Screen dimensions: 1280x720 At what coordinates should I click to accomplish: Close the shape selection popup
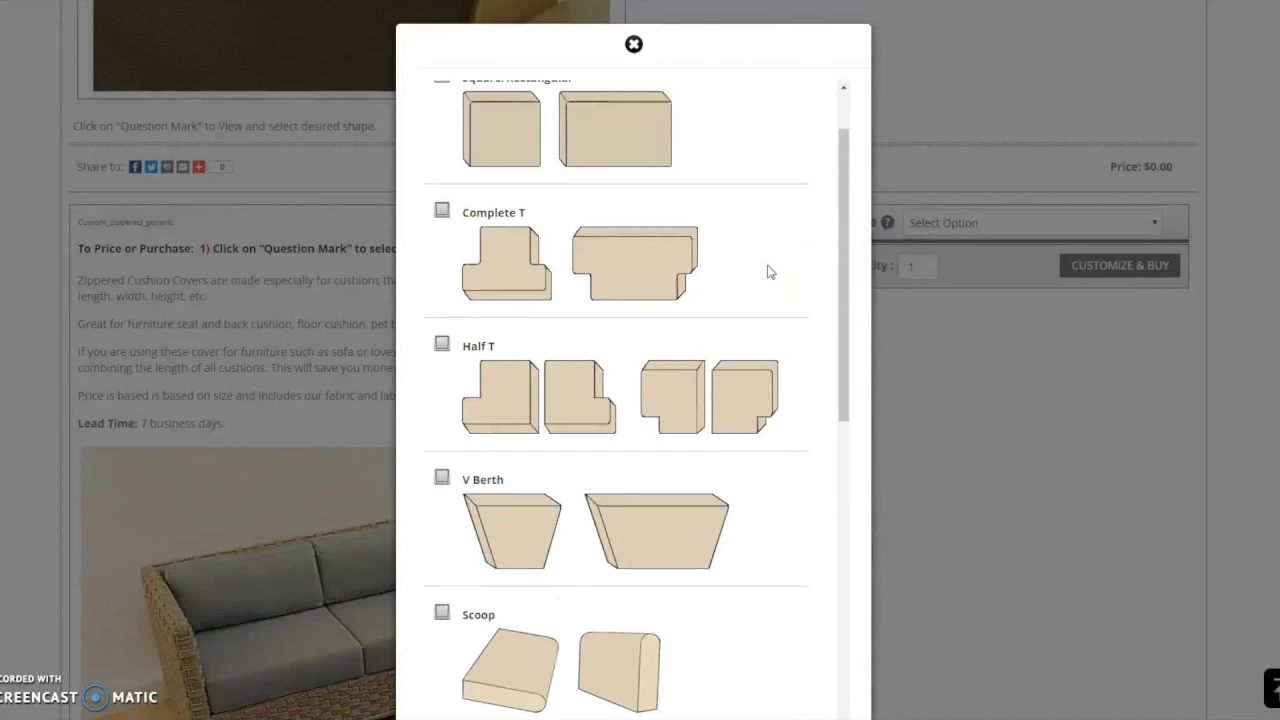click(634, 44)
